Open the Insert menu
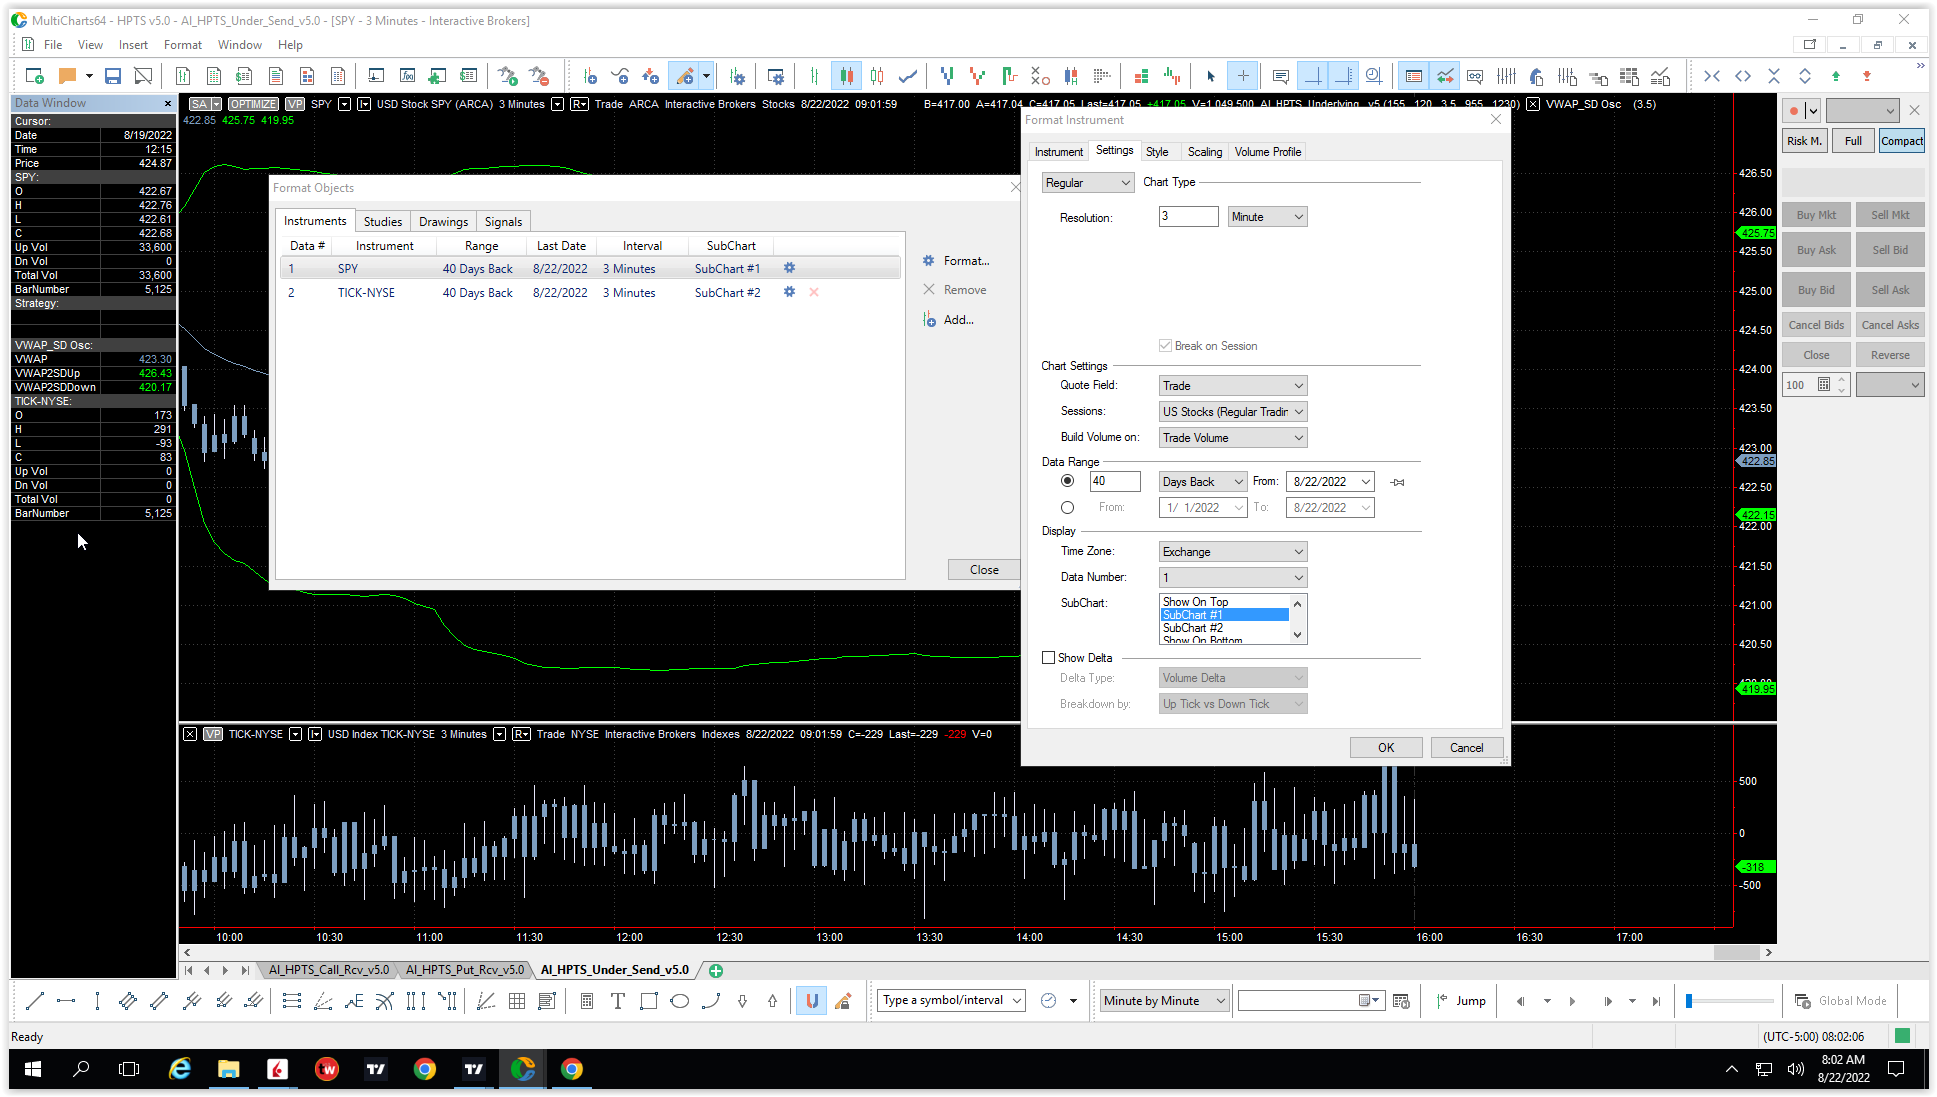The width and height of the screenshot is (1937, 1097). tap(133, 45)
